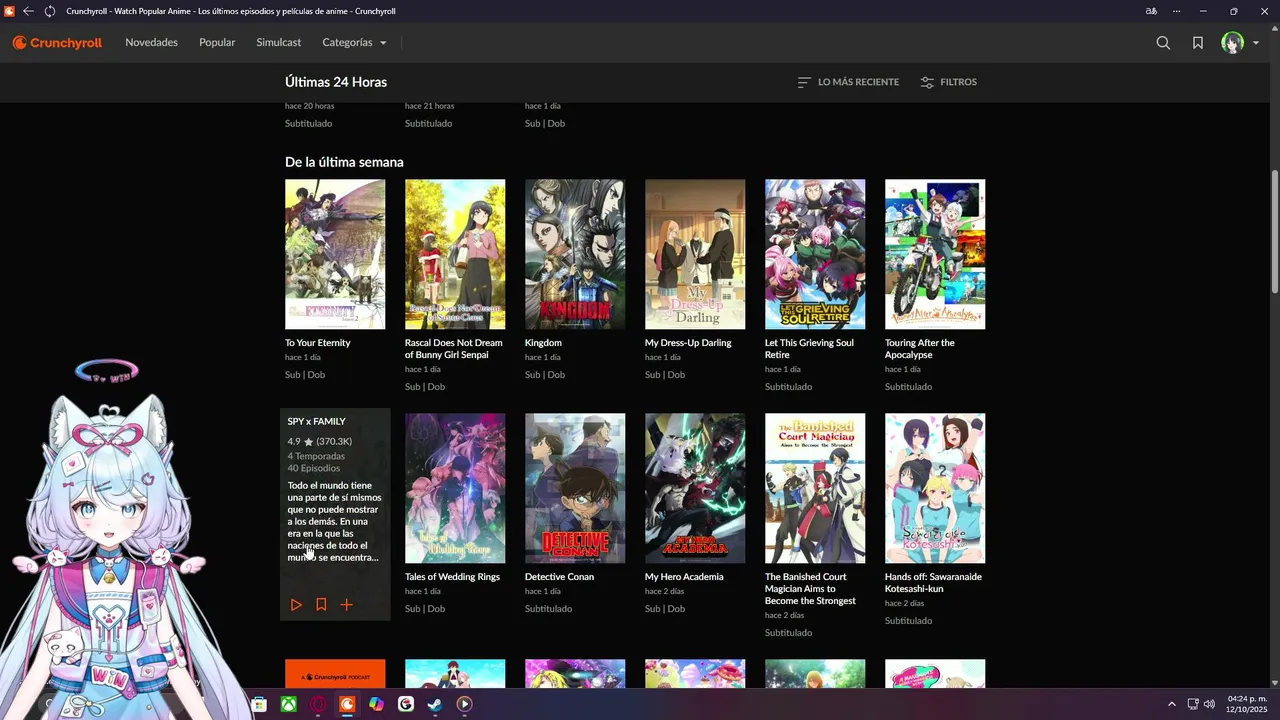The height and width of the screenshot is (720, 1280).
Task: Open Tales of Wedding Rings poster
Action: point(455,488)
